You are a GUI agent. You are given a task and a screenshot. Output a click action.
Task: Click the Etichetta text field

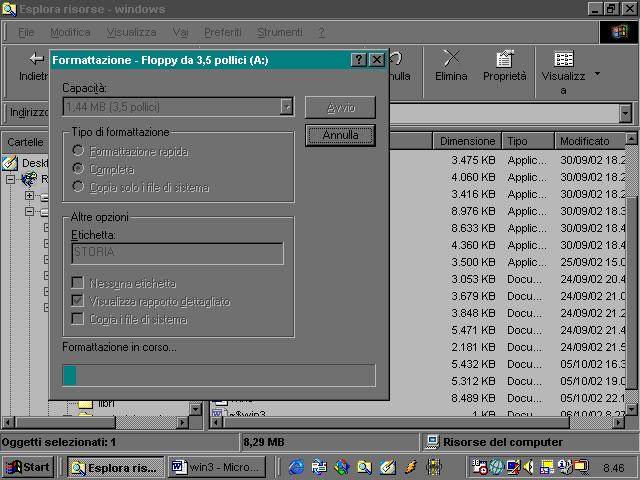(178, 253)
